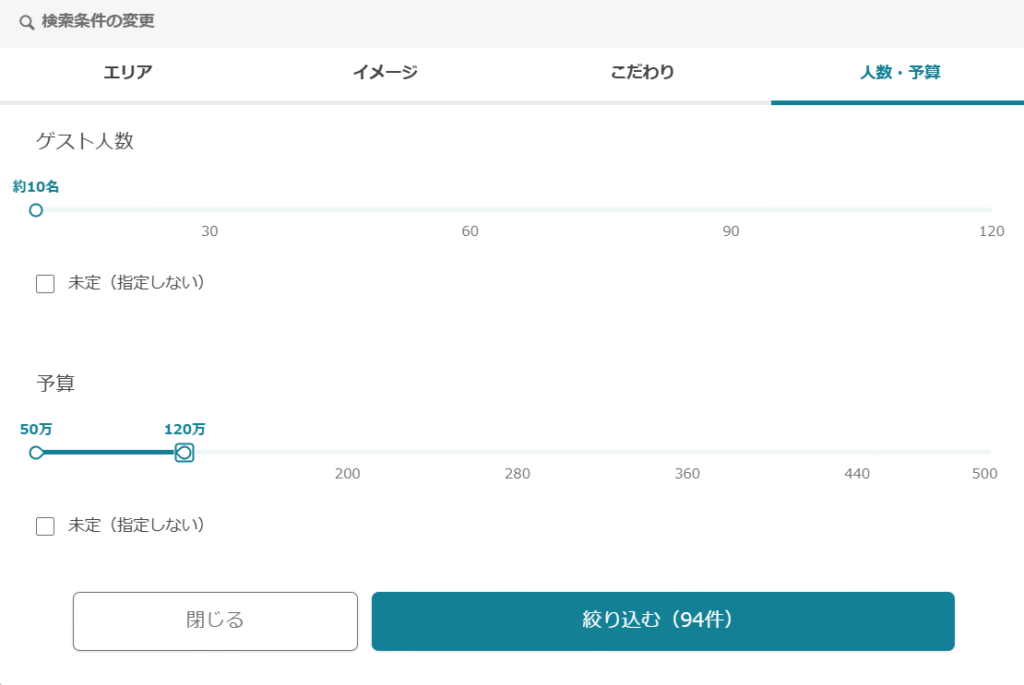Click the 120万 budget maximum handle
1024x685 pixels.
184,453
